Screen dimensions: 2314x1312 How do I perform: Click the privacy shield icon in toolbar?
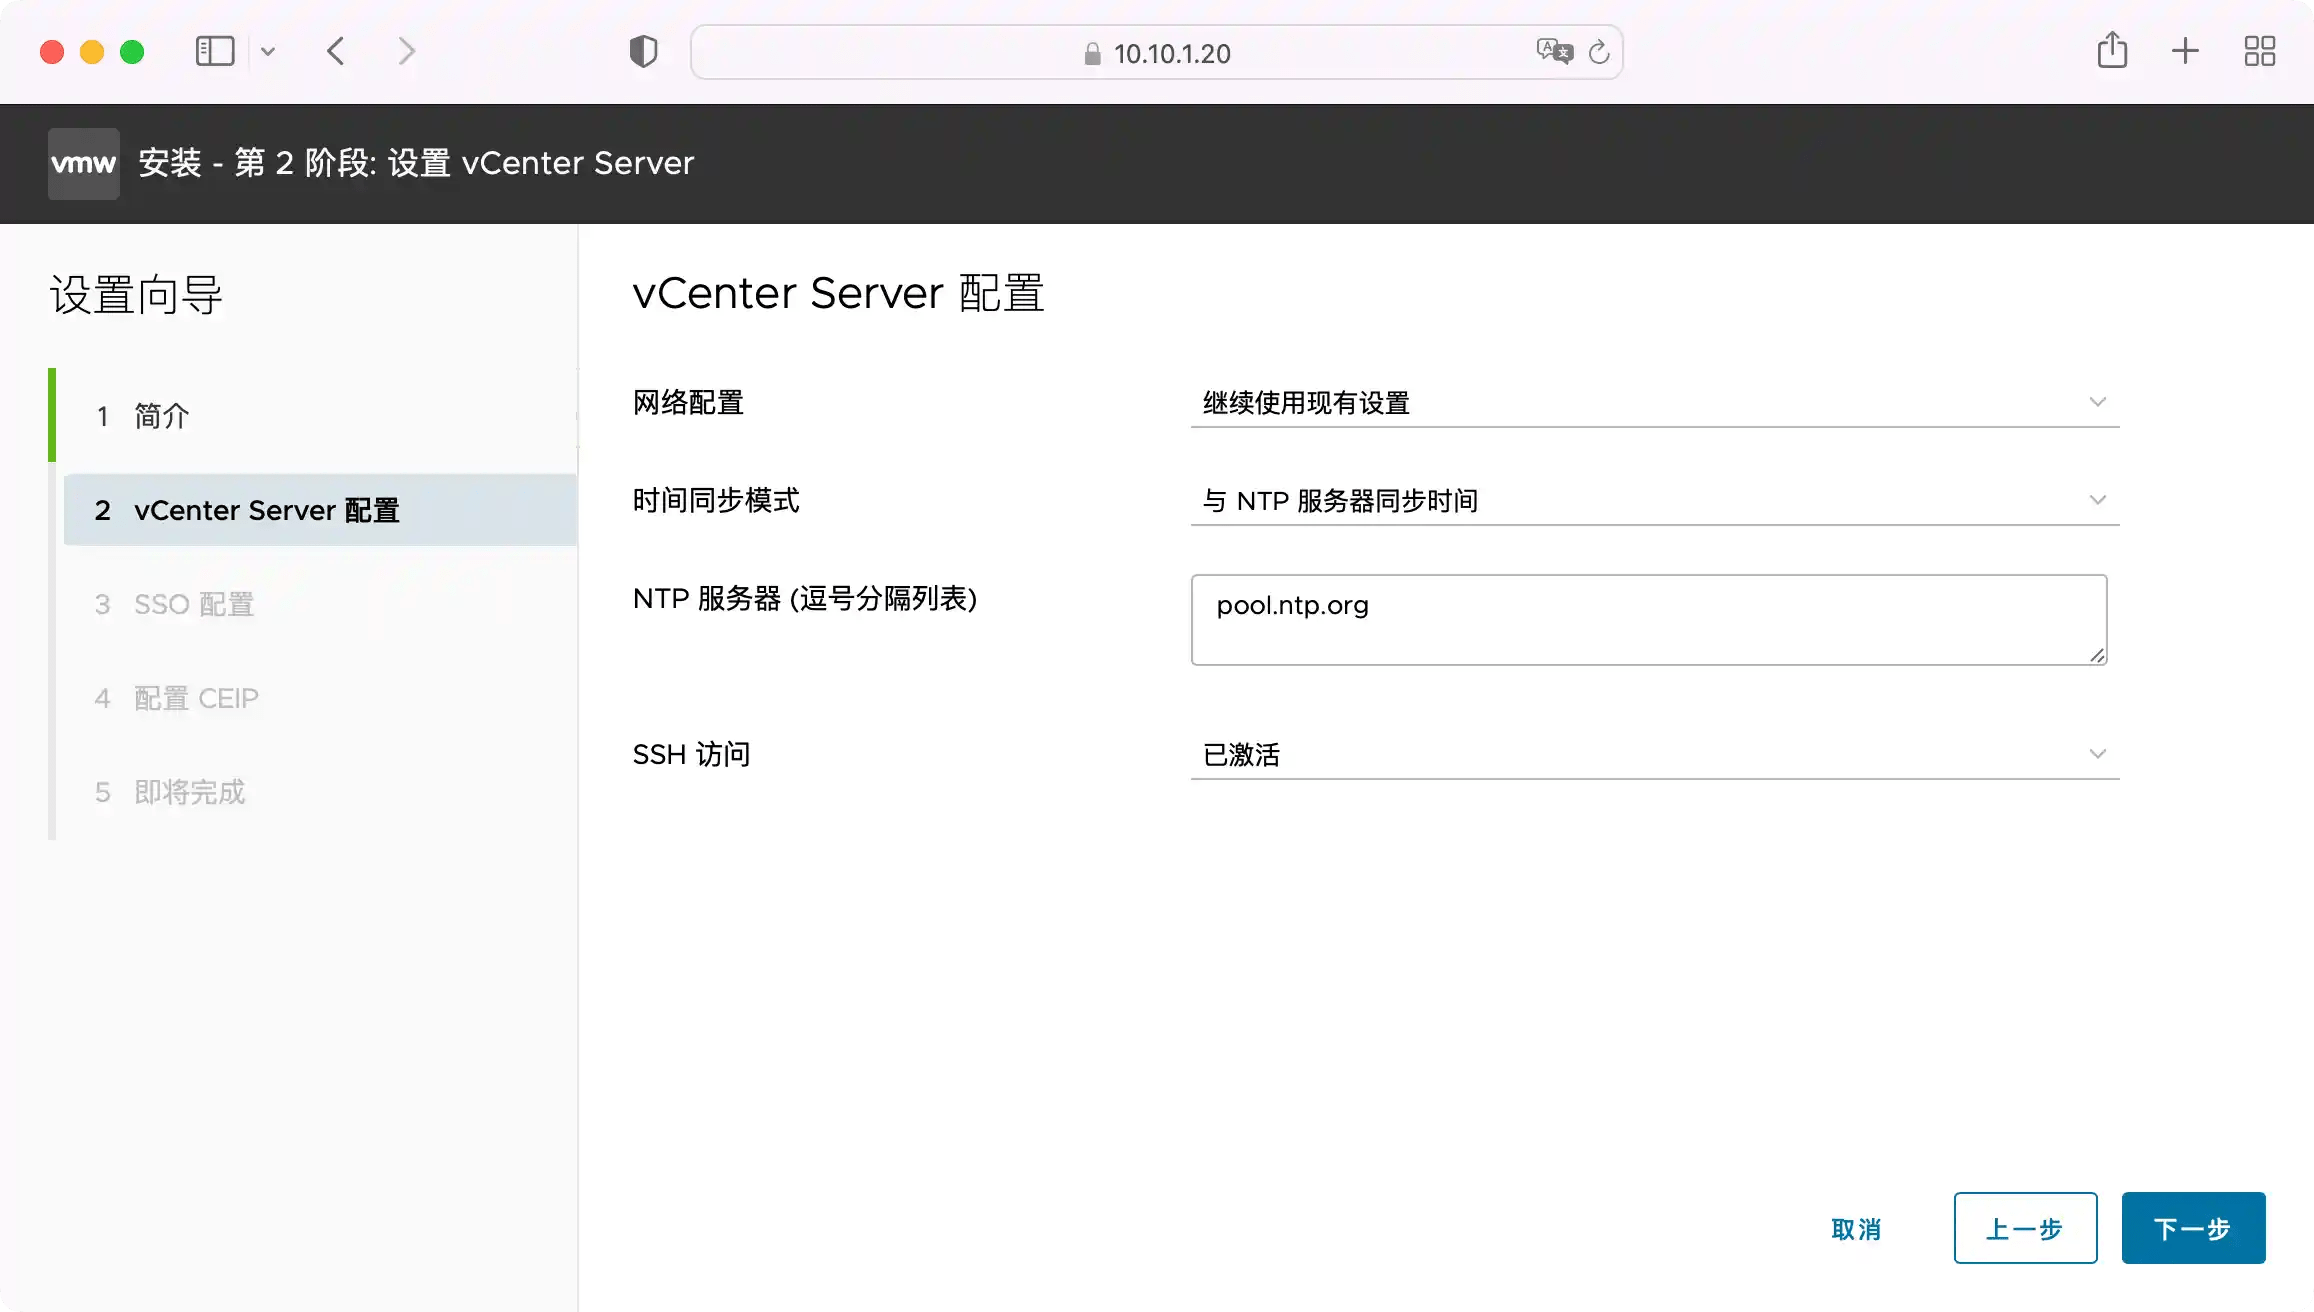[643, 50]
